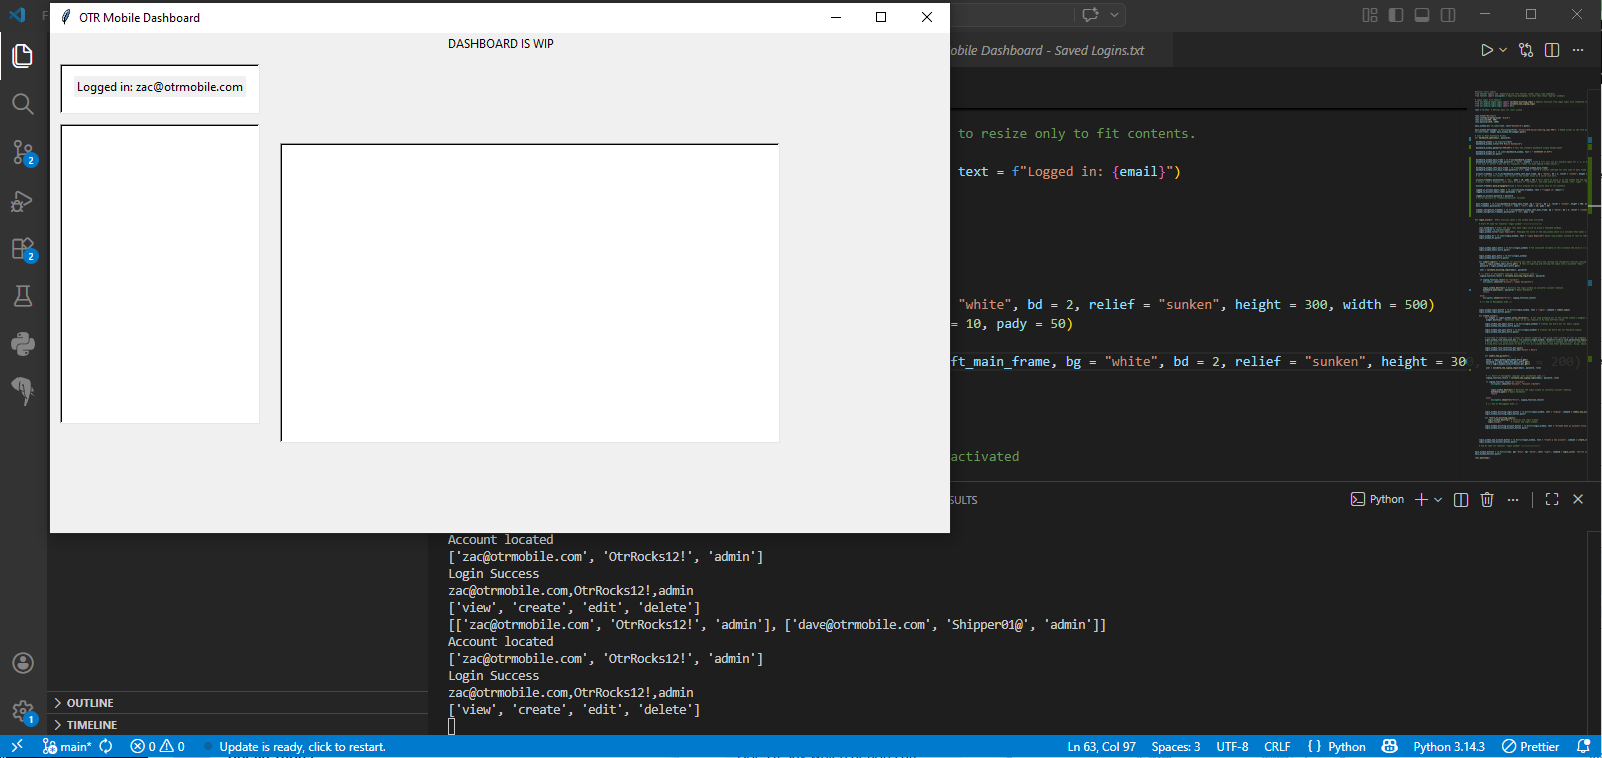Click the left white sunken frame in dashboard

click(x=160, y=274)
